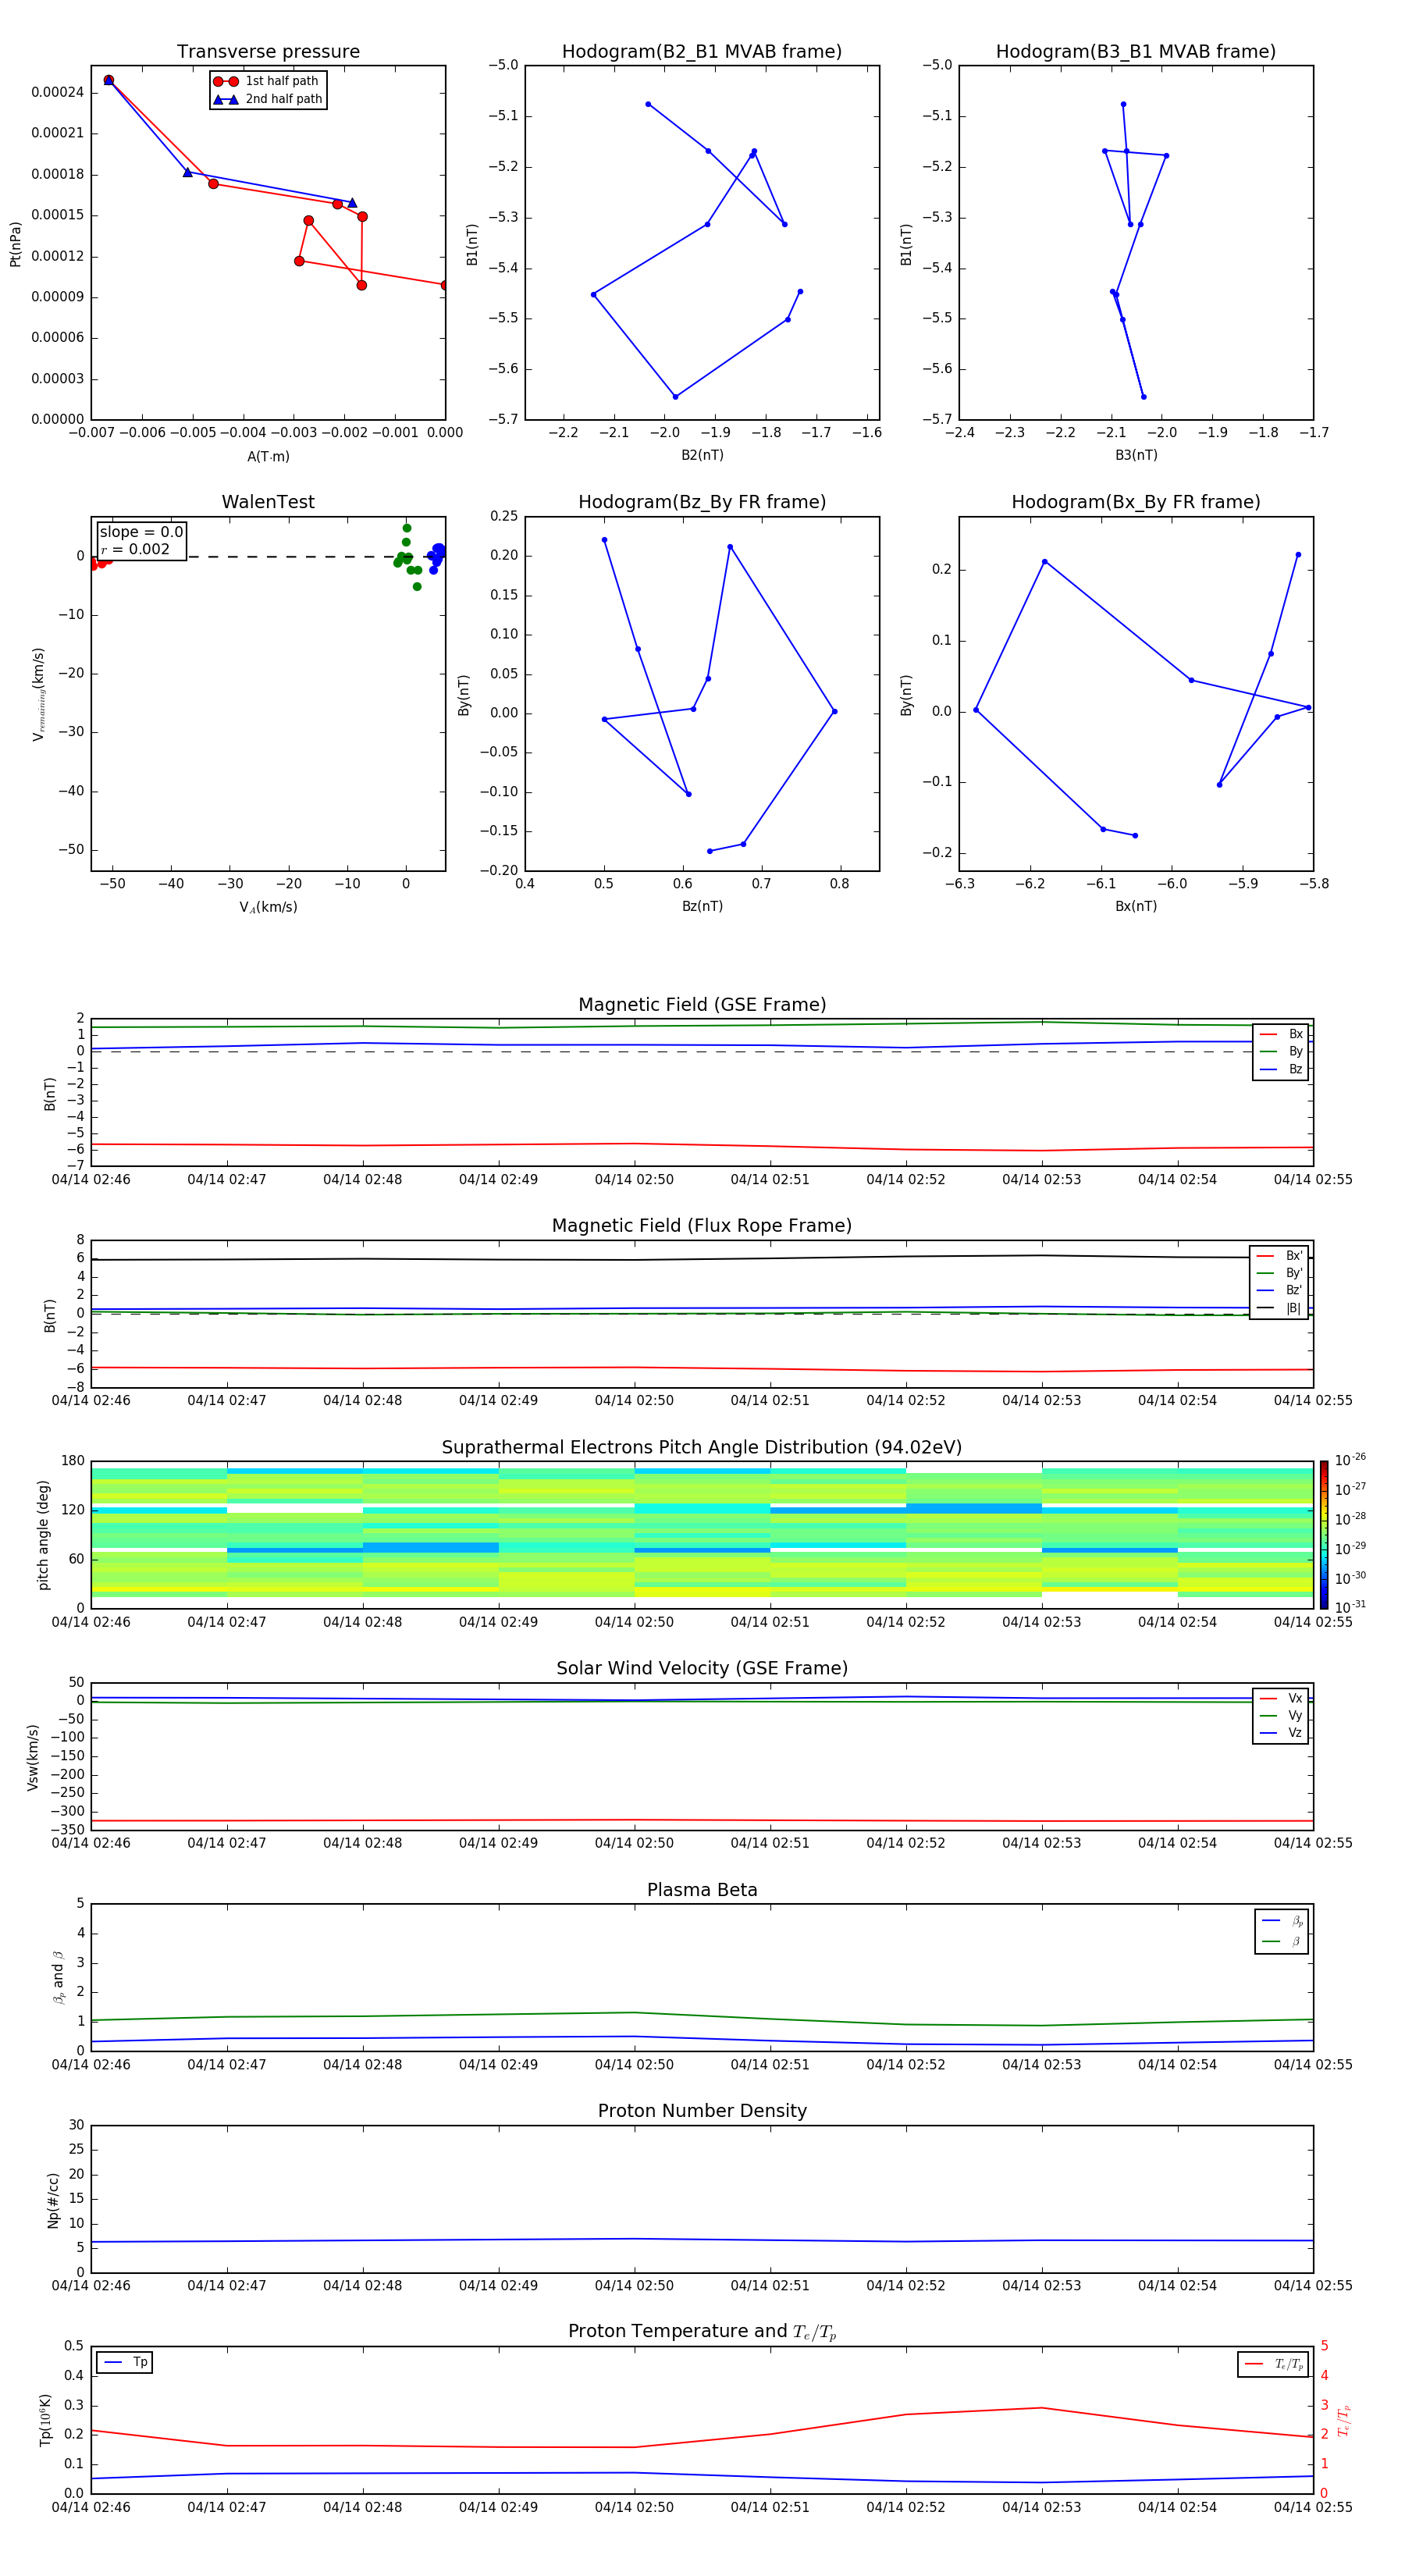Click the pitch angle color scale bar
Image resolution: width=1405 pixels, height=2576 pixels.
(x=1324, y=1535)
